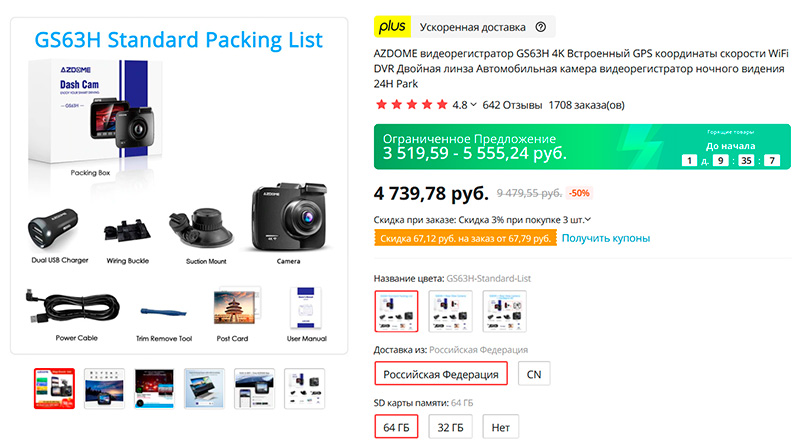Click the question mark icon beside Ускоренная доставка
The width and height of the screenshot is (800, 444).
click(x=541, y=27)
